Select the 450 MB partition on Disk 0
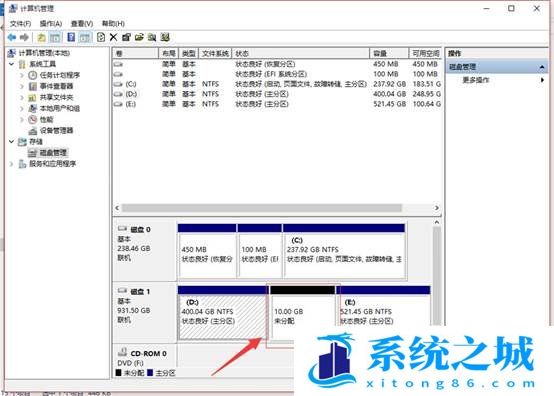The image size is (554, 396). click(207, 251)
